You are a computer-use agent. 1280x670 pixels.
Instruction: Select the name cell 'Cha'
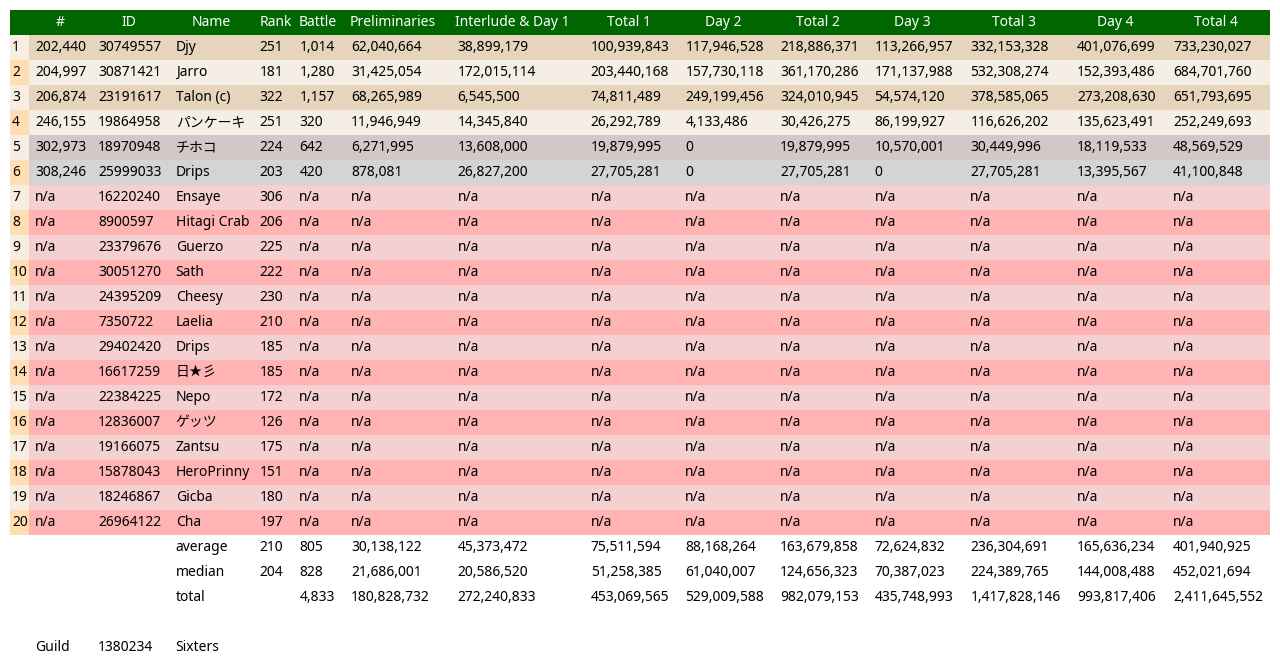[188, 521]
